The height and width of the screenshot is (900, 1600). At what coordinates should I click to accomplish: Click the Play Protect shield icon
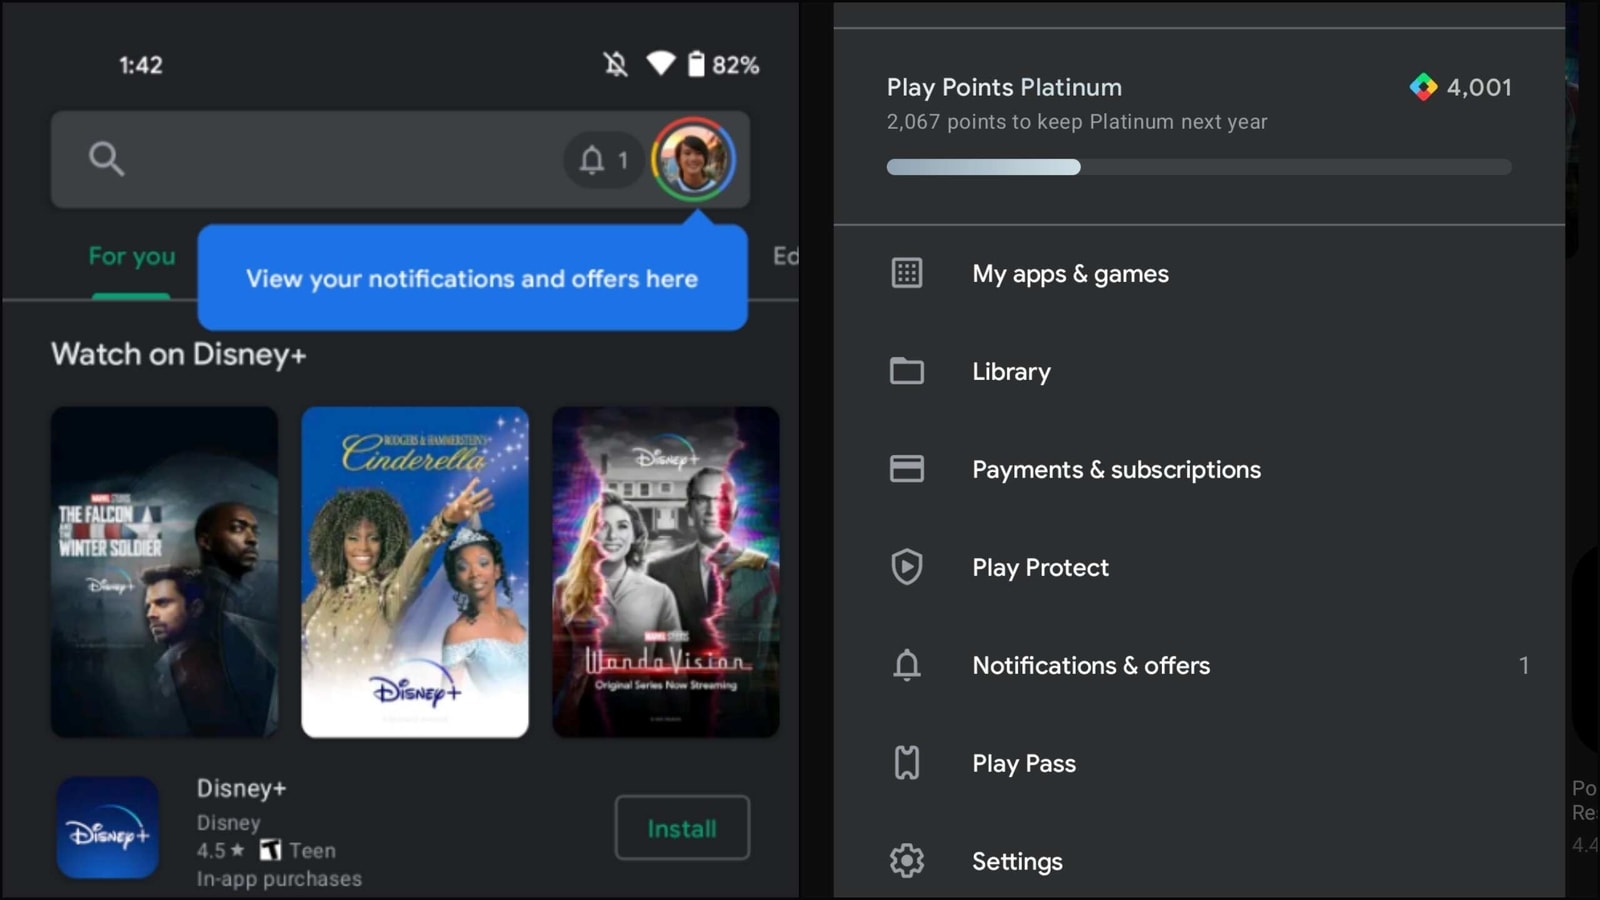coord(907,567)
